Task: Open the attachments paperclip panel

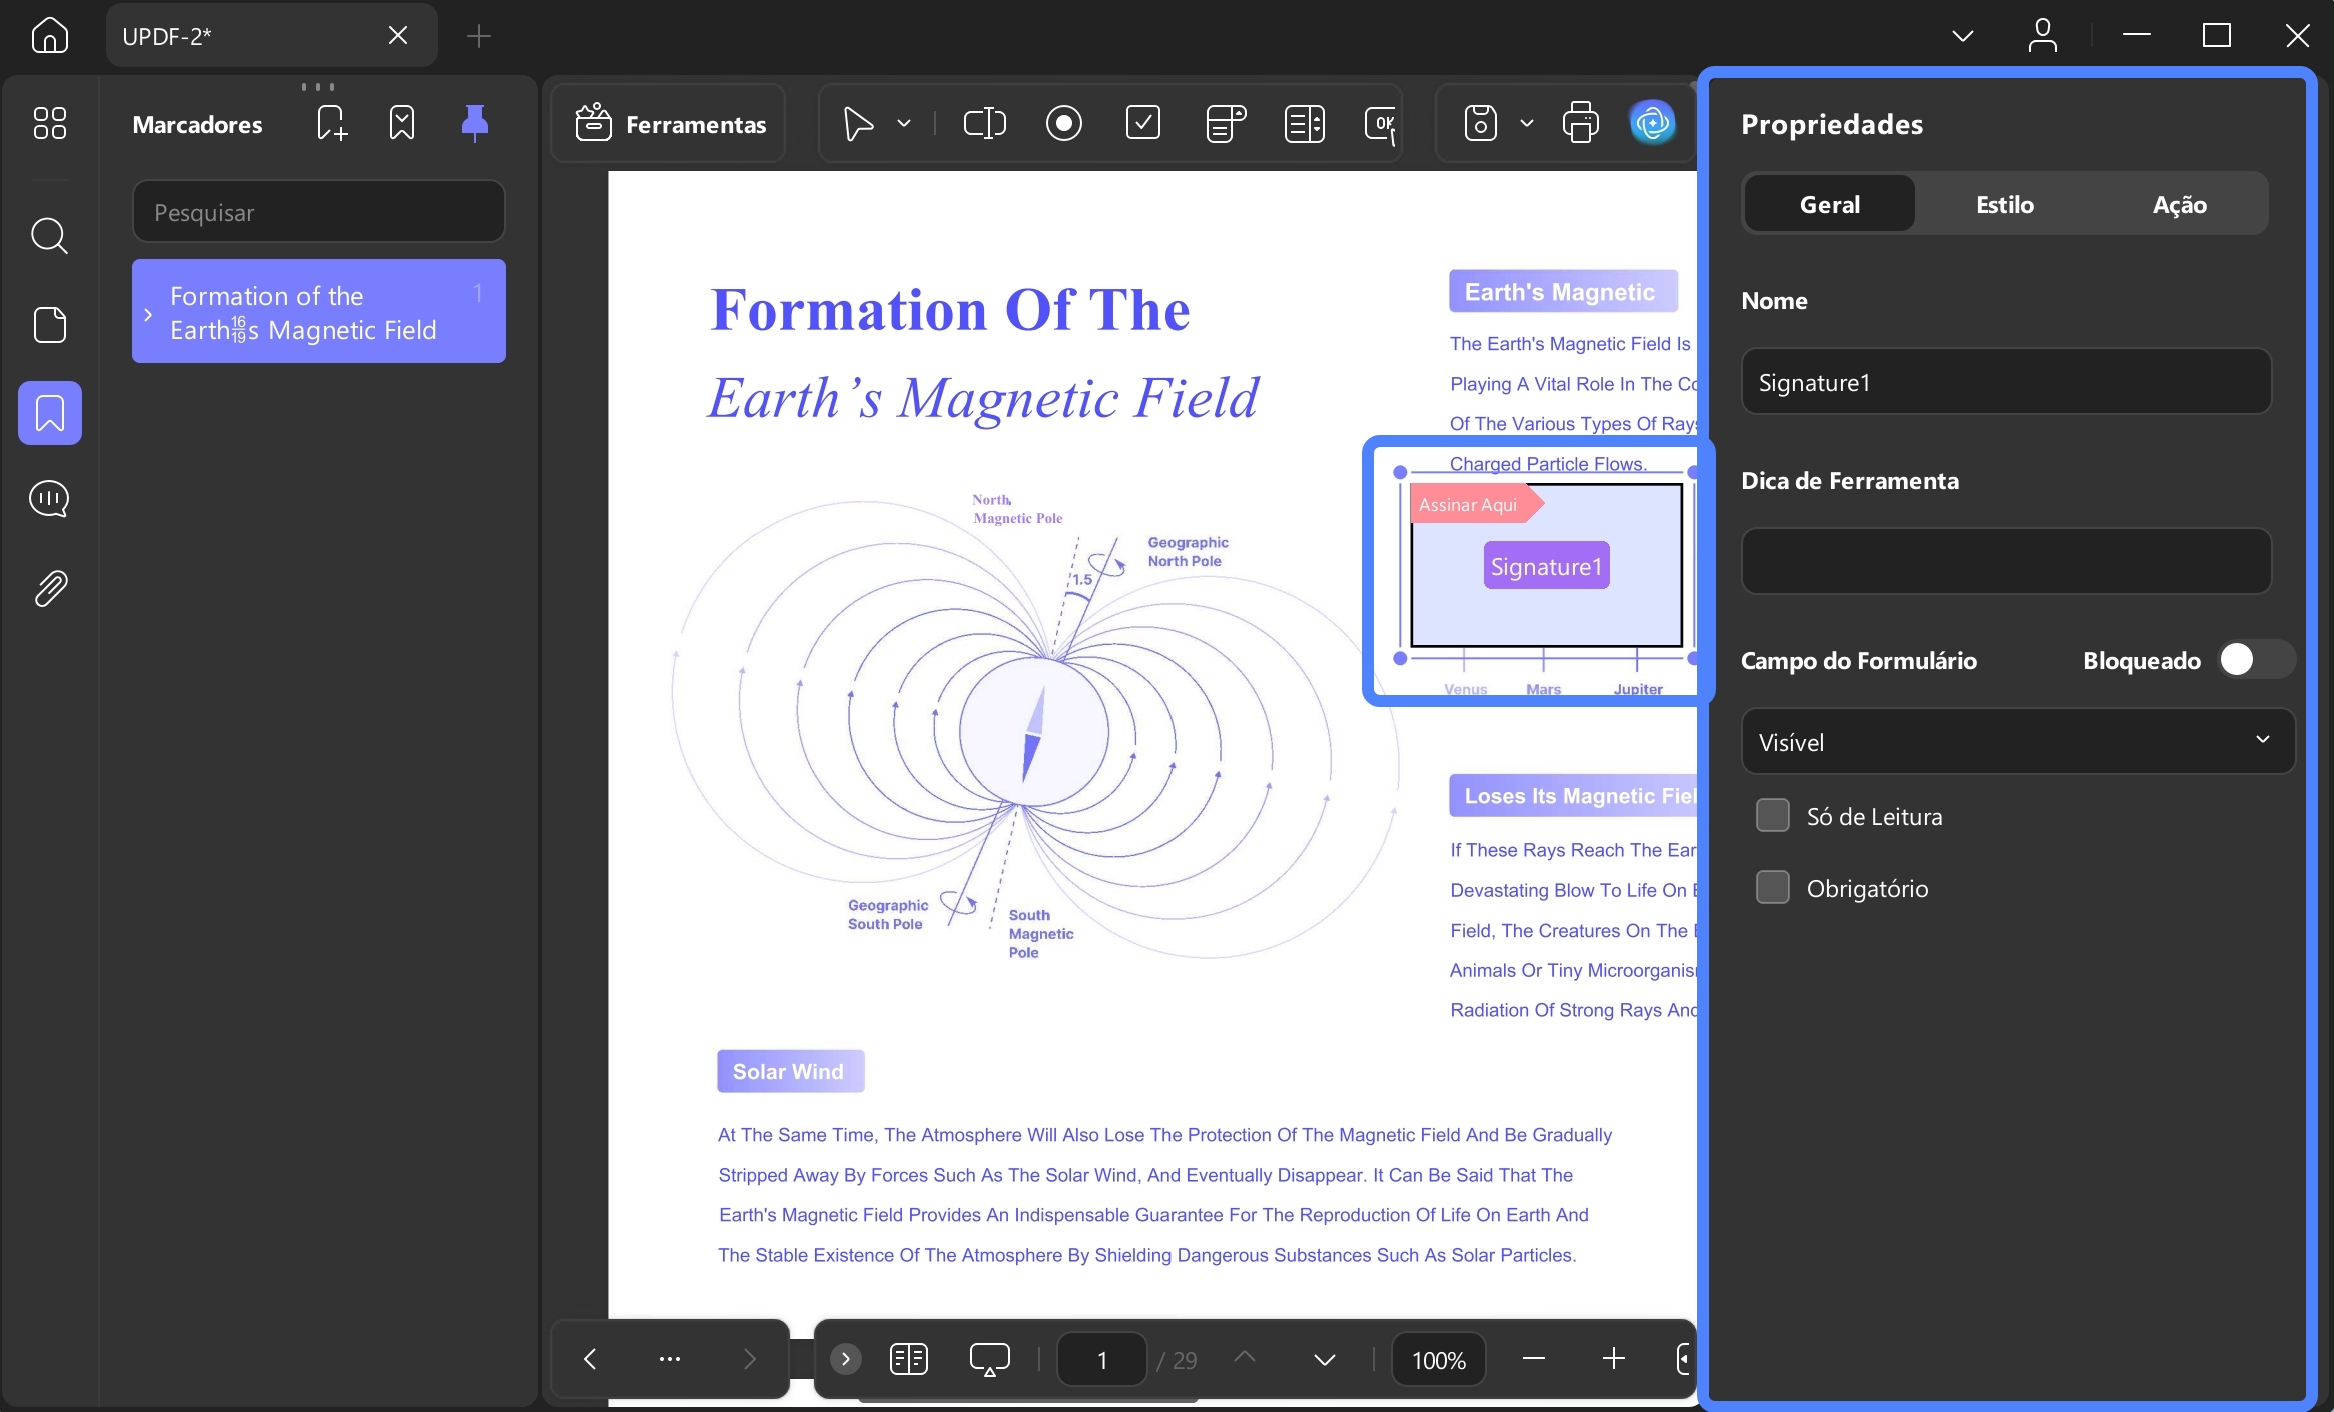Action: tap(50, 589)
